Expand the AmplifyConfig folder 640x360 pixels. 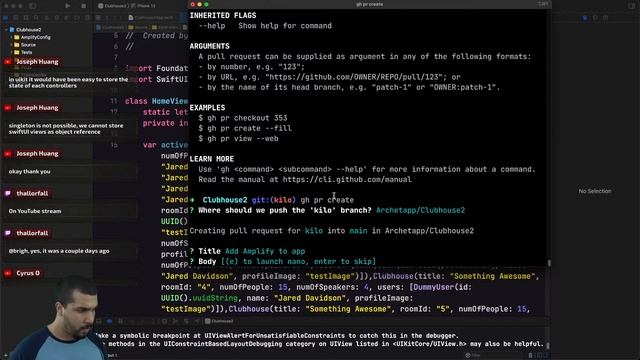tap(11, 37)
